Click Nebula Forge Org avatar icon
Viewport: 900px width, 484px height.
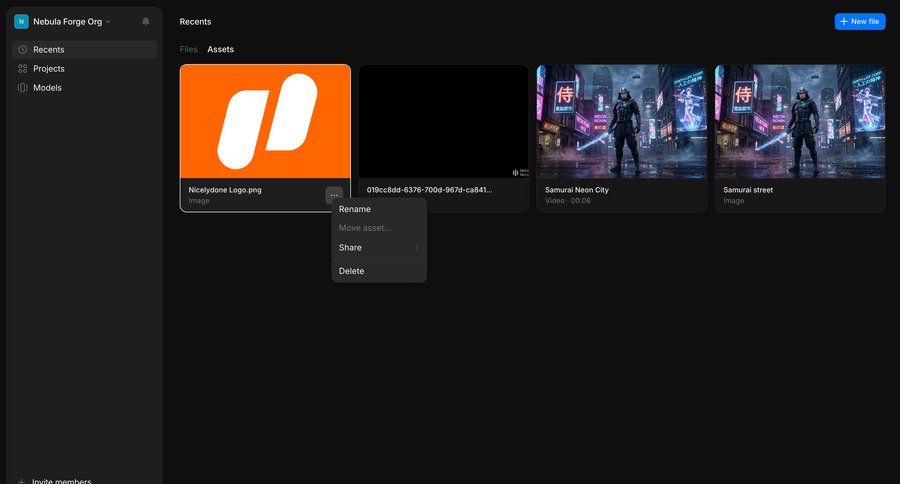[21, 21]
